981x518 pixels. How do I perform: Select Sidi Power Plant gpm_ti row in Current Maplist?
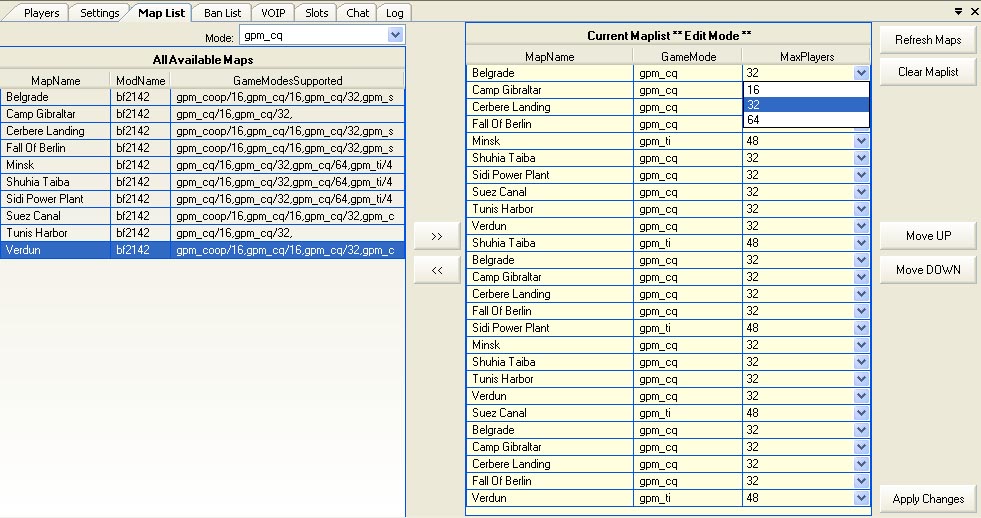point(668,328)
